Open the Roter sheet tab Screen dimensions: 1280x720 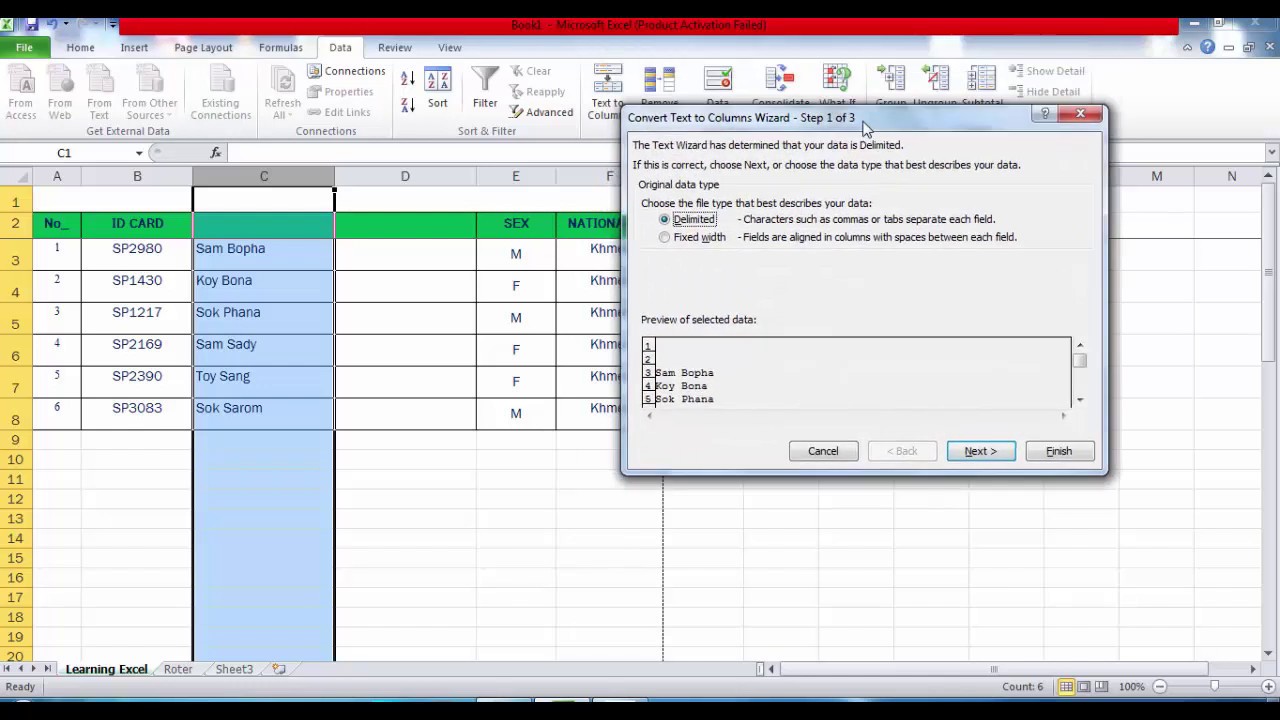178,669
